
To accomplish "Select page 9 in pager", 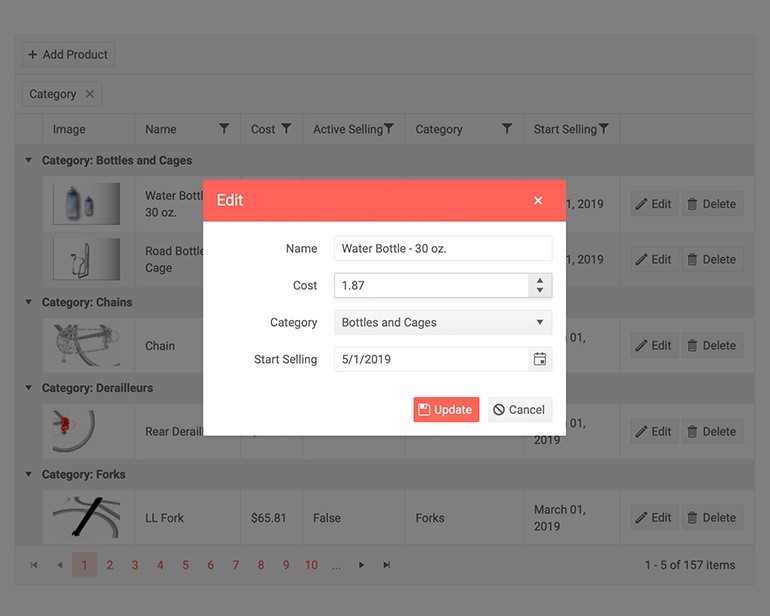I will (x=286, y=565).
